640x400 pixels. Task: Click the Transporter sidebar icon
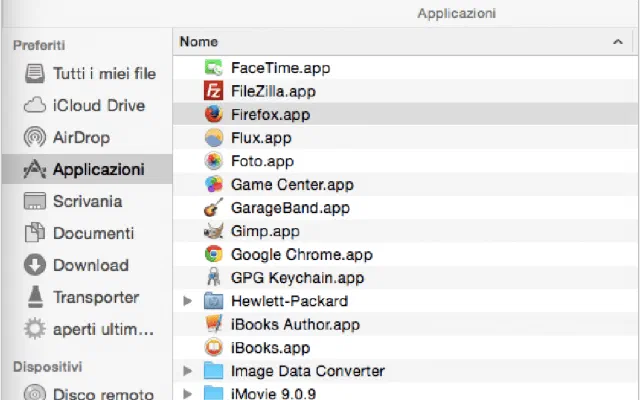(x=36, y=297)
